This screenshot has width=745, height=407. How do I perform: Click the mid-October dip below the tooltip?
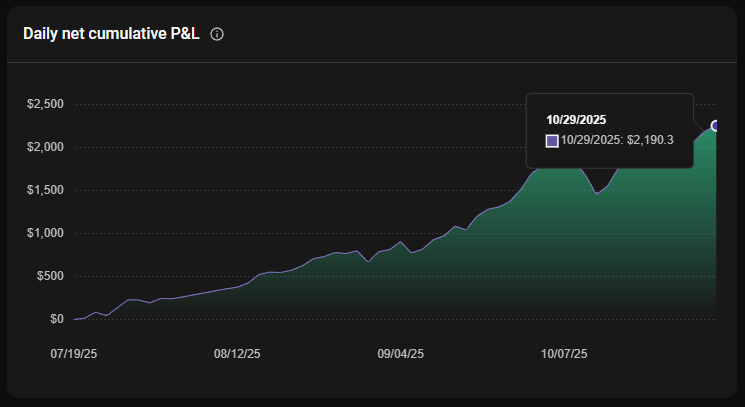coord(597,194)
